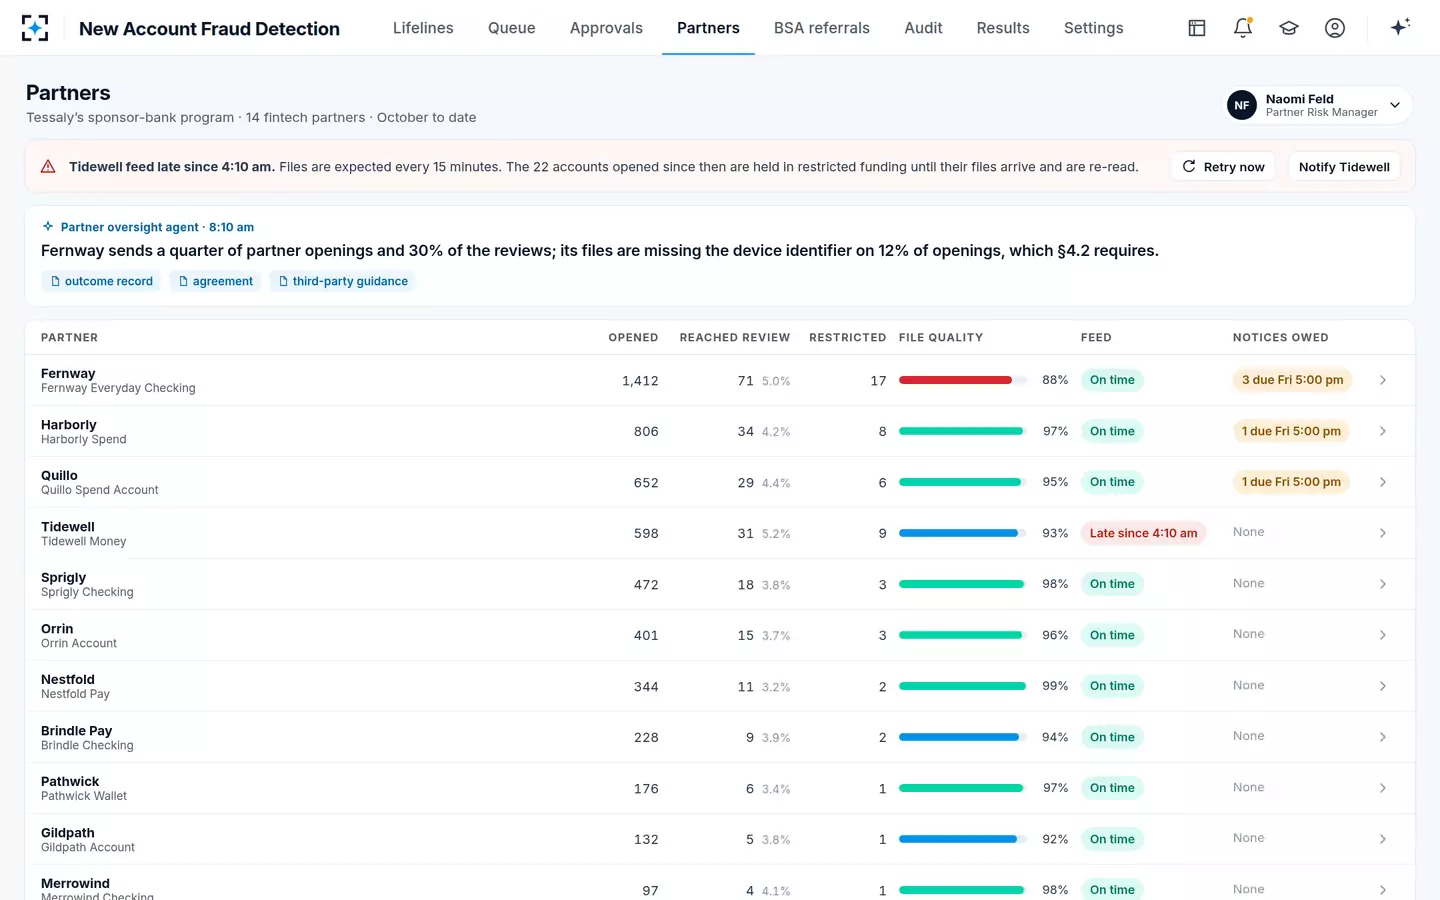The height and width of the screenshot is (900, 1440).
Task: Open the notifications bell
Action: [1243, 28]
